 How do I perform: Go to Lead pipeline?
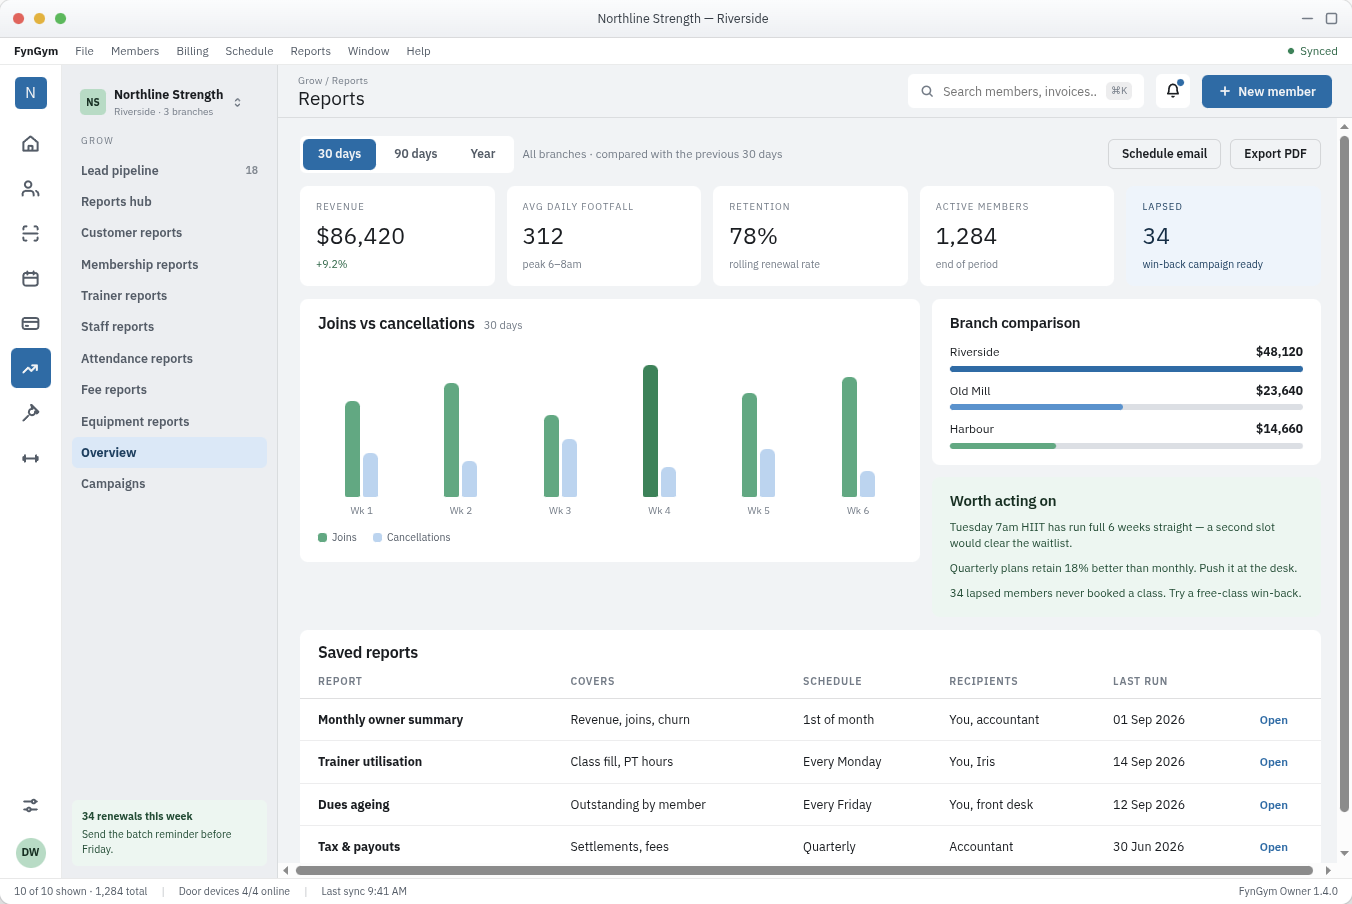pyautogui.click(x=169, y=171)
